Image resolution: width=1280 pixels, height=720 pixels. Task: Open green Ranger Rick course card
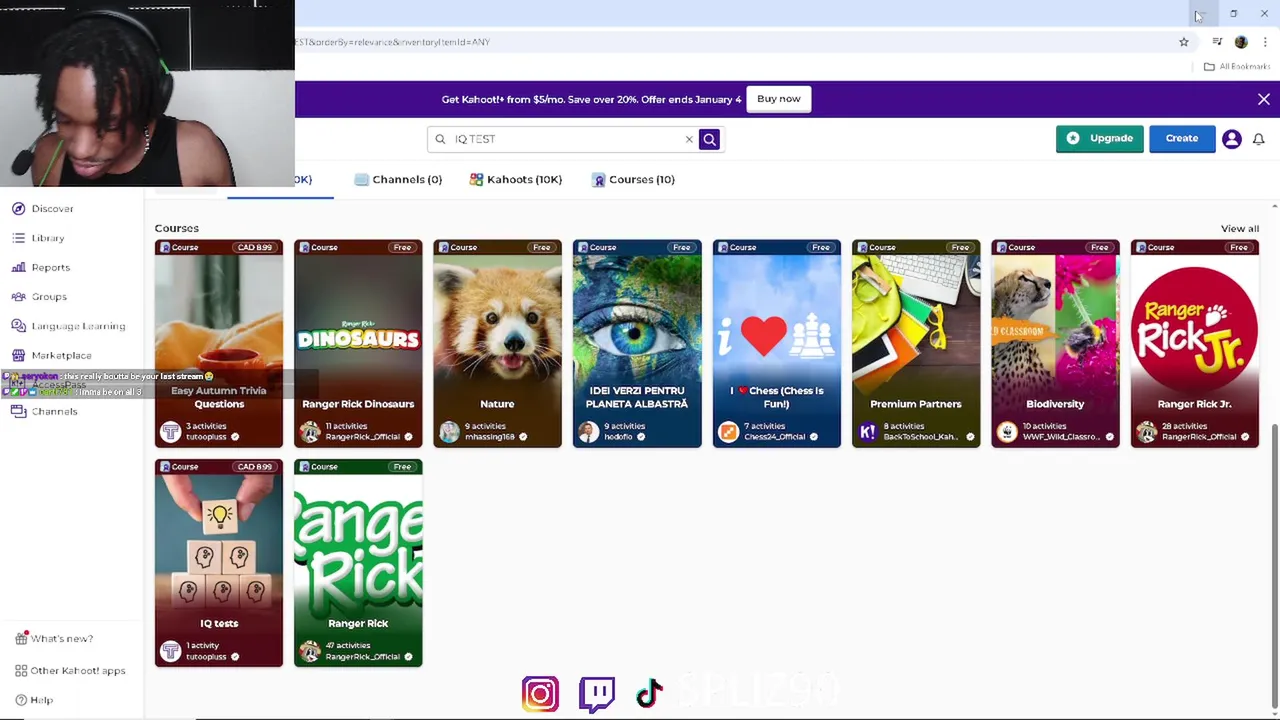(358, 563)
